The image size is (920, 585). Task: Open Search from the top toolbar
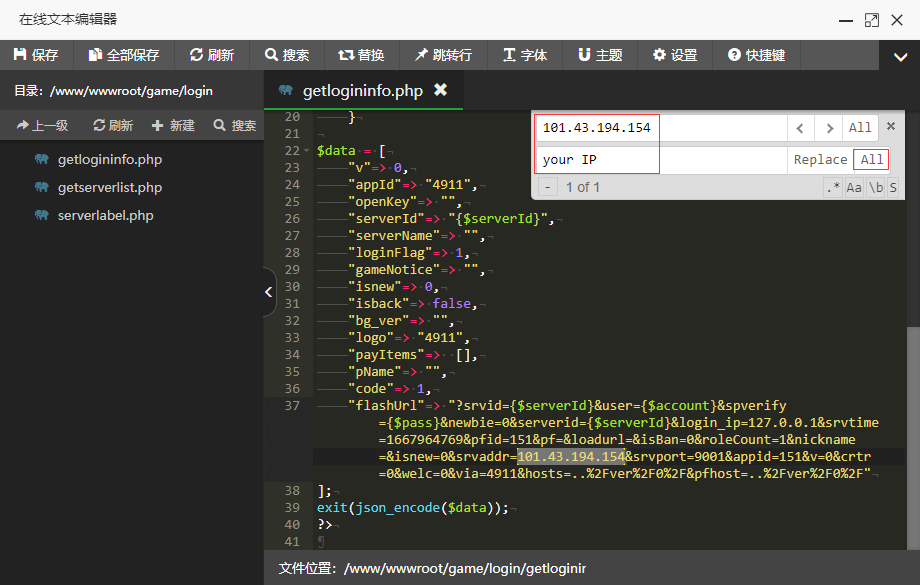pyautogui.click(x=287, y=55)
